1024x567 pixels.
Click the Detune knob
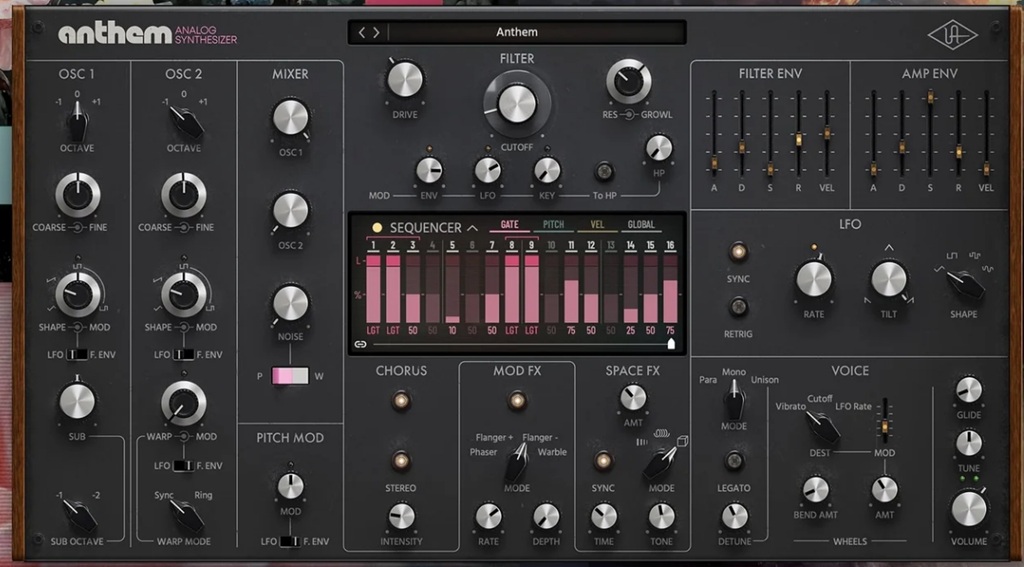pos(734,517)
